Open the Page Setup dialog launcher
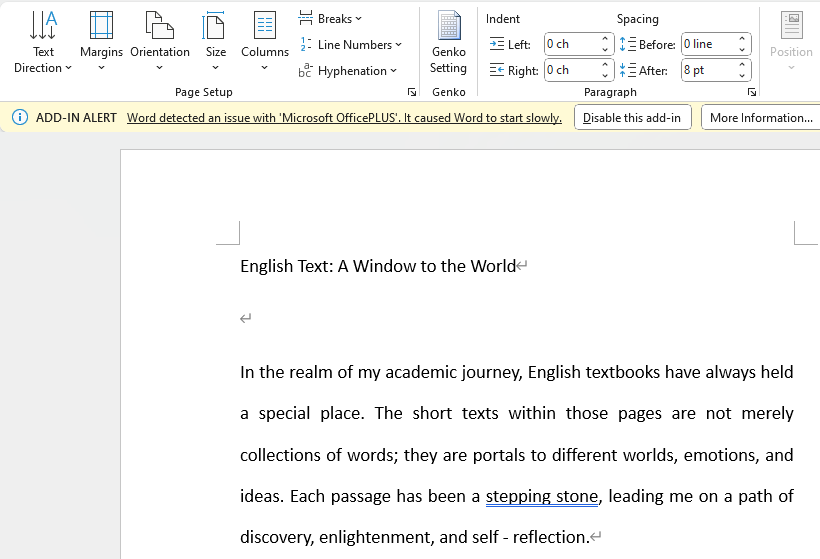 (x=411, y=92)
